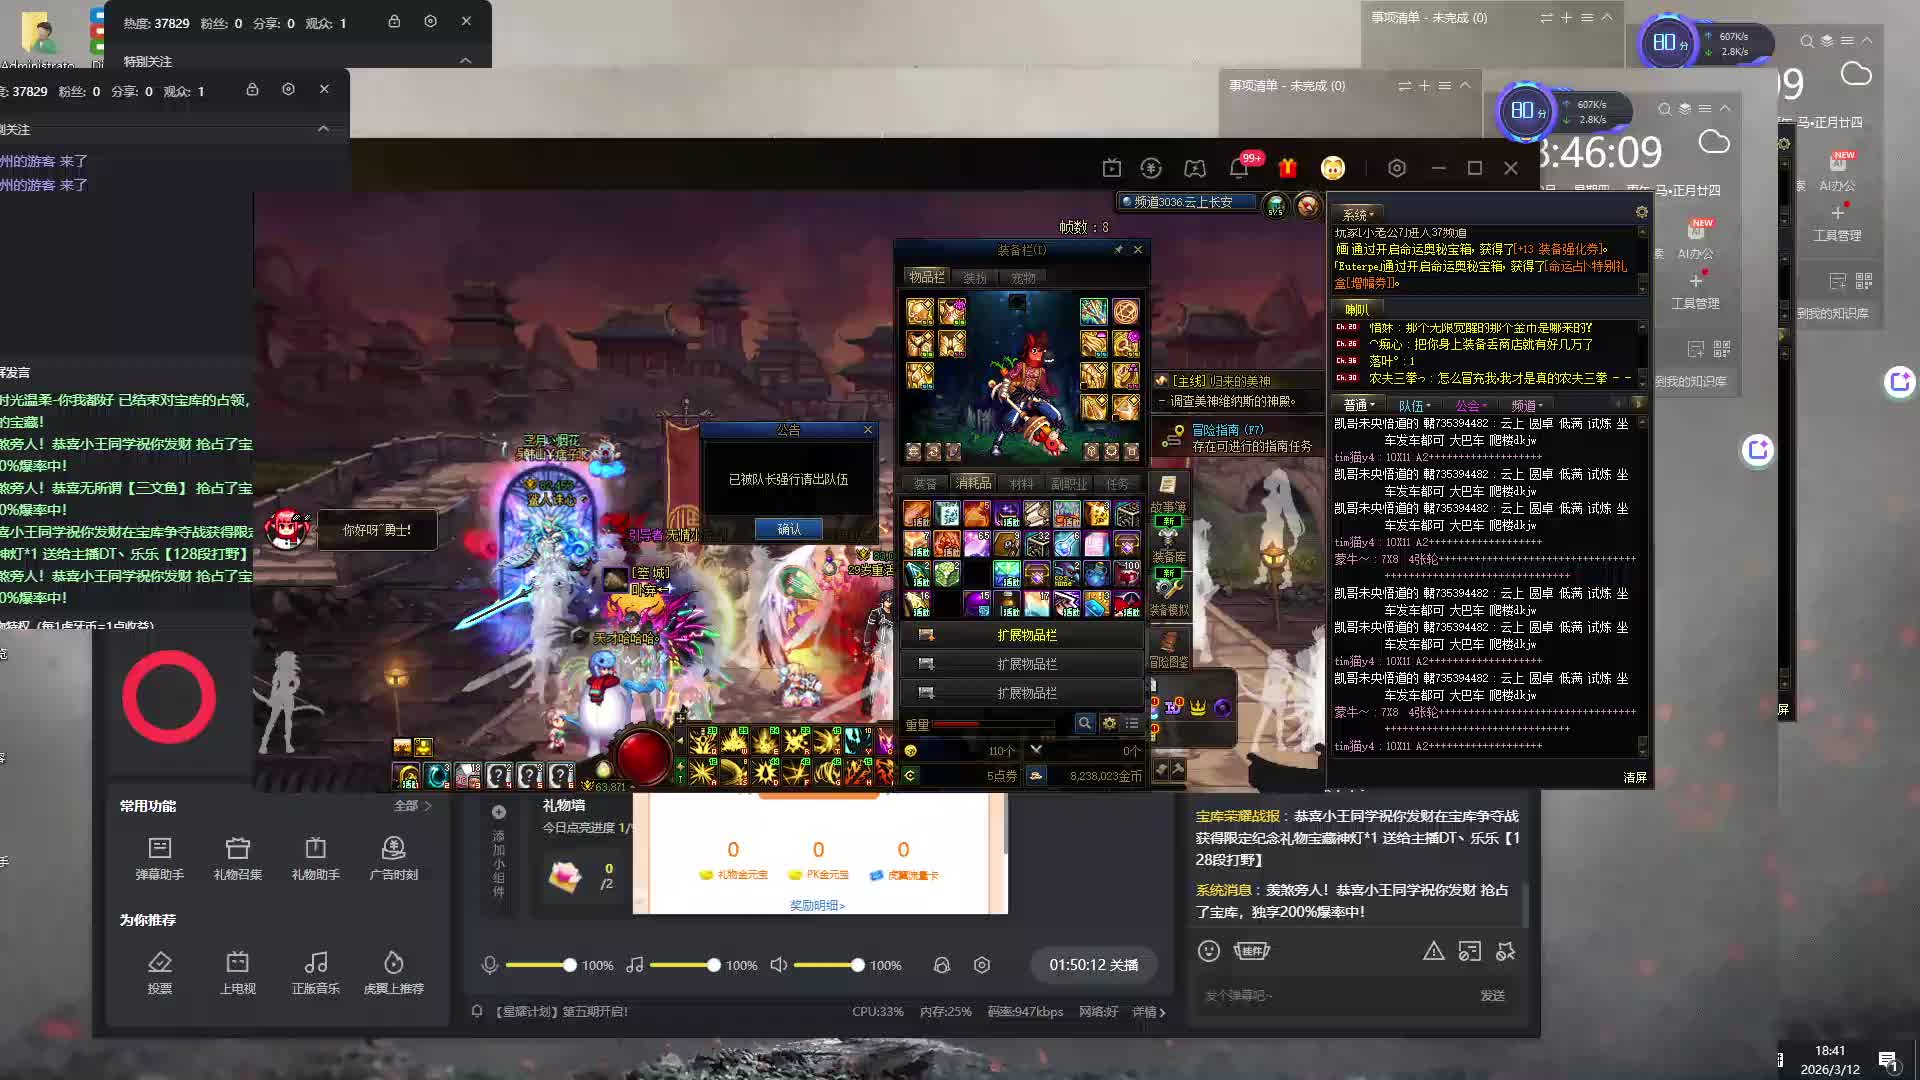Click 确认 in the 公告 dialog
The image size is (1920, 1080).
pos(788,529)
